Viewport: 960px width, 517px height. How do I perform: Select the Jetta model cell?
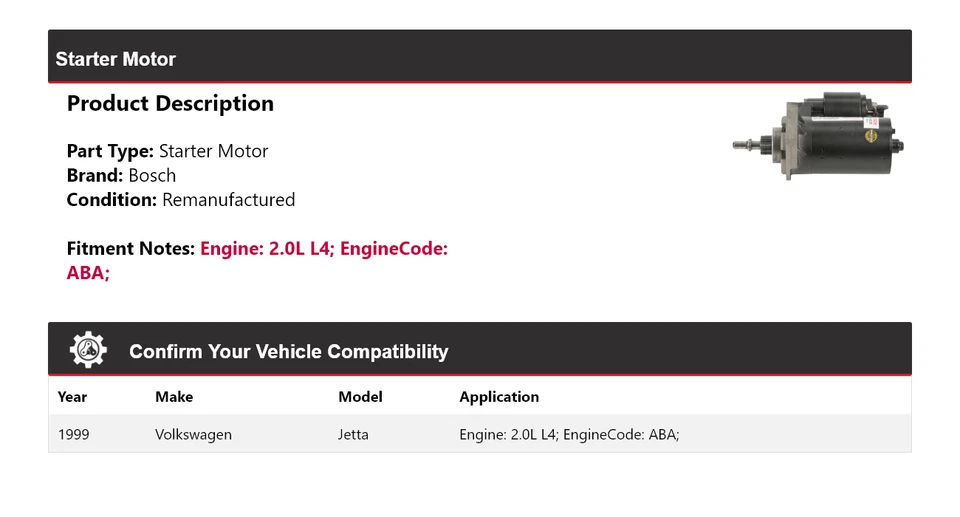coord(353,435)
